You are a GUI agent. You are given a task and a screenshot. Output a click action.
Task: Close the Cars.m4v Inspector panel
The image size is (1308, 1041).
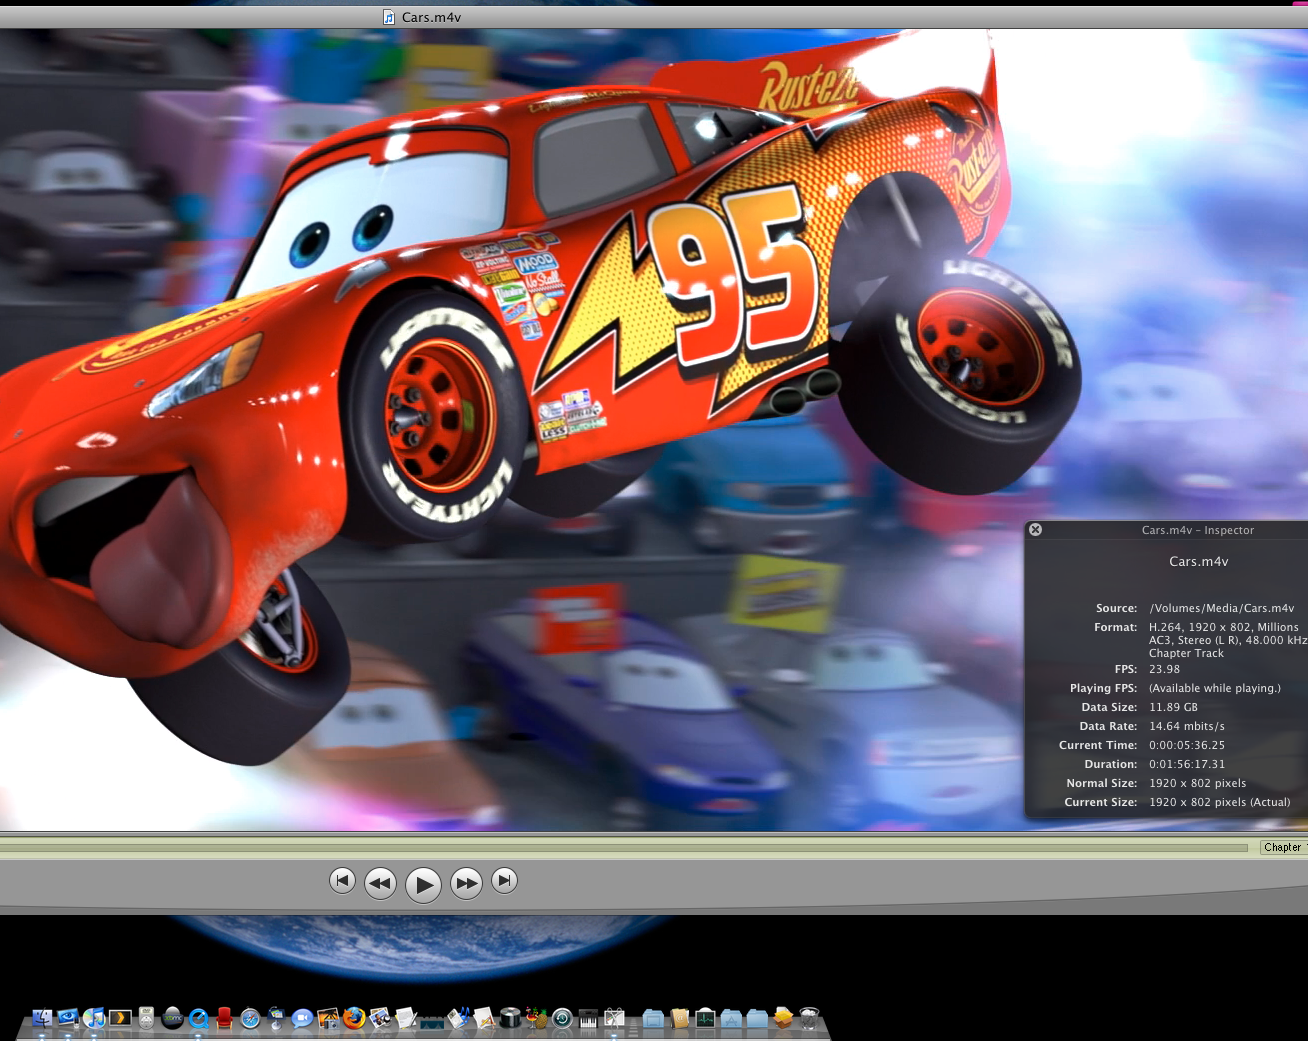pyautogui.click(x=1035, y=529)
